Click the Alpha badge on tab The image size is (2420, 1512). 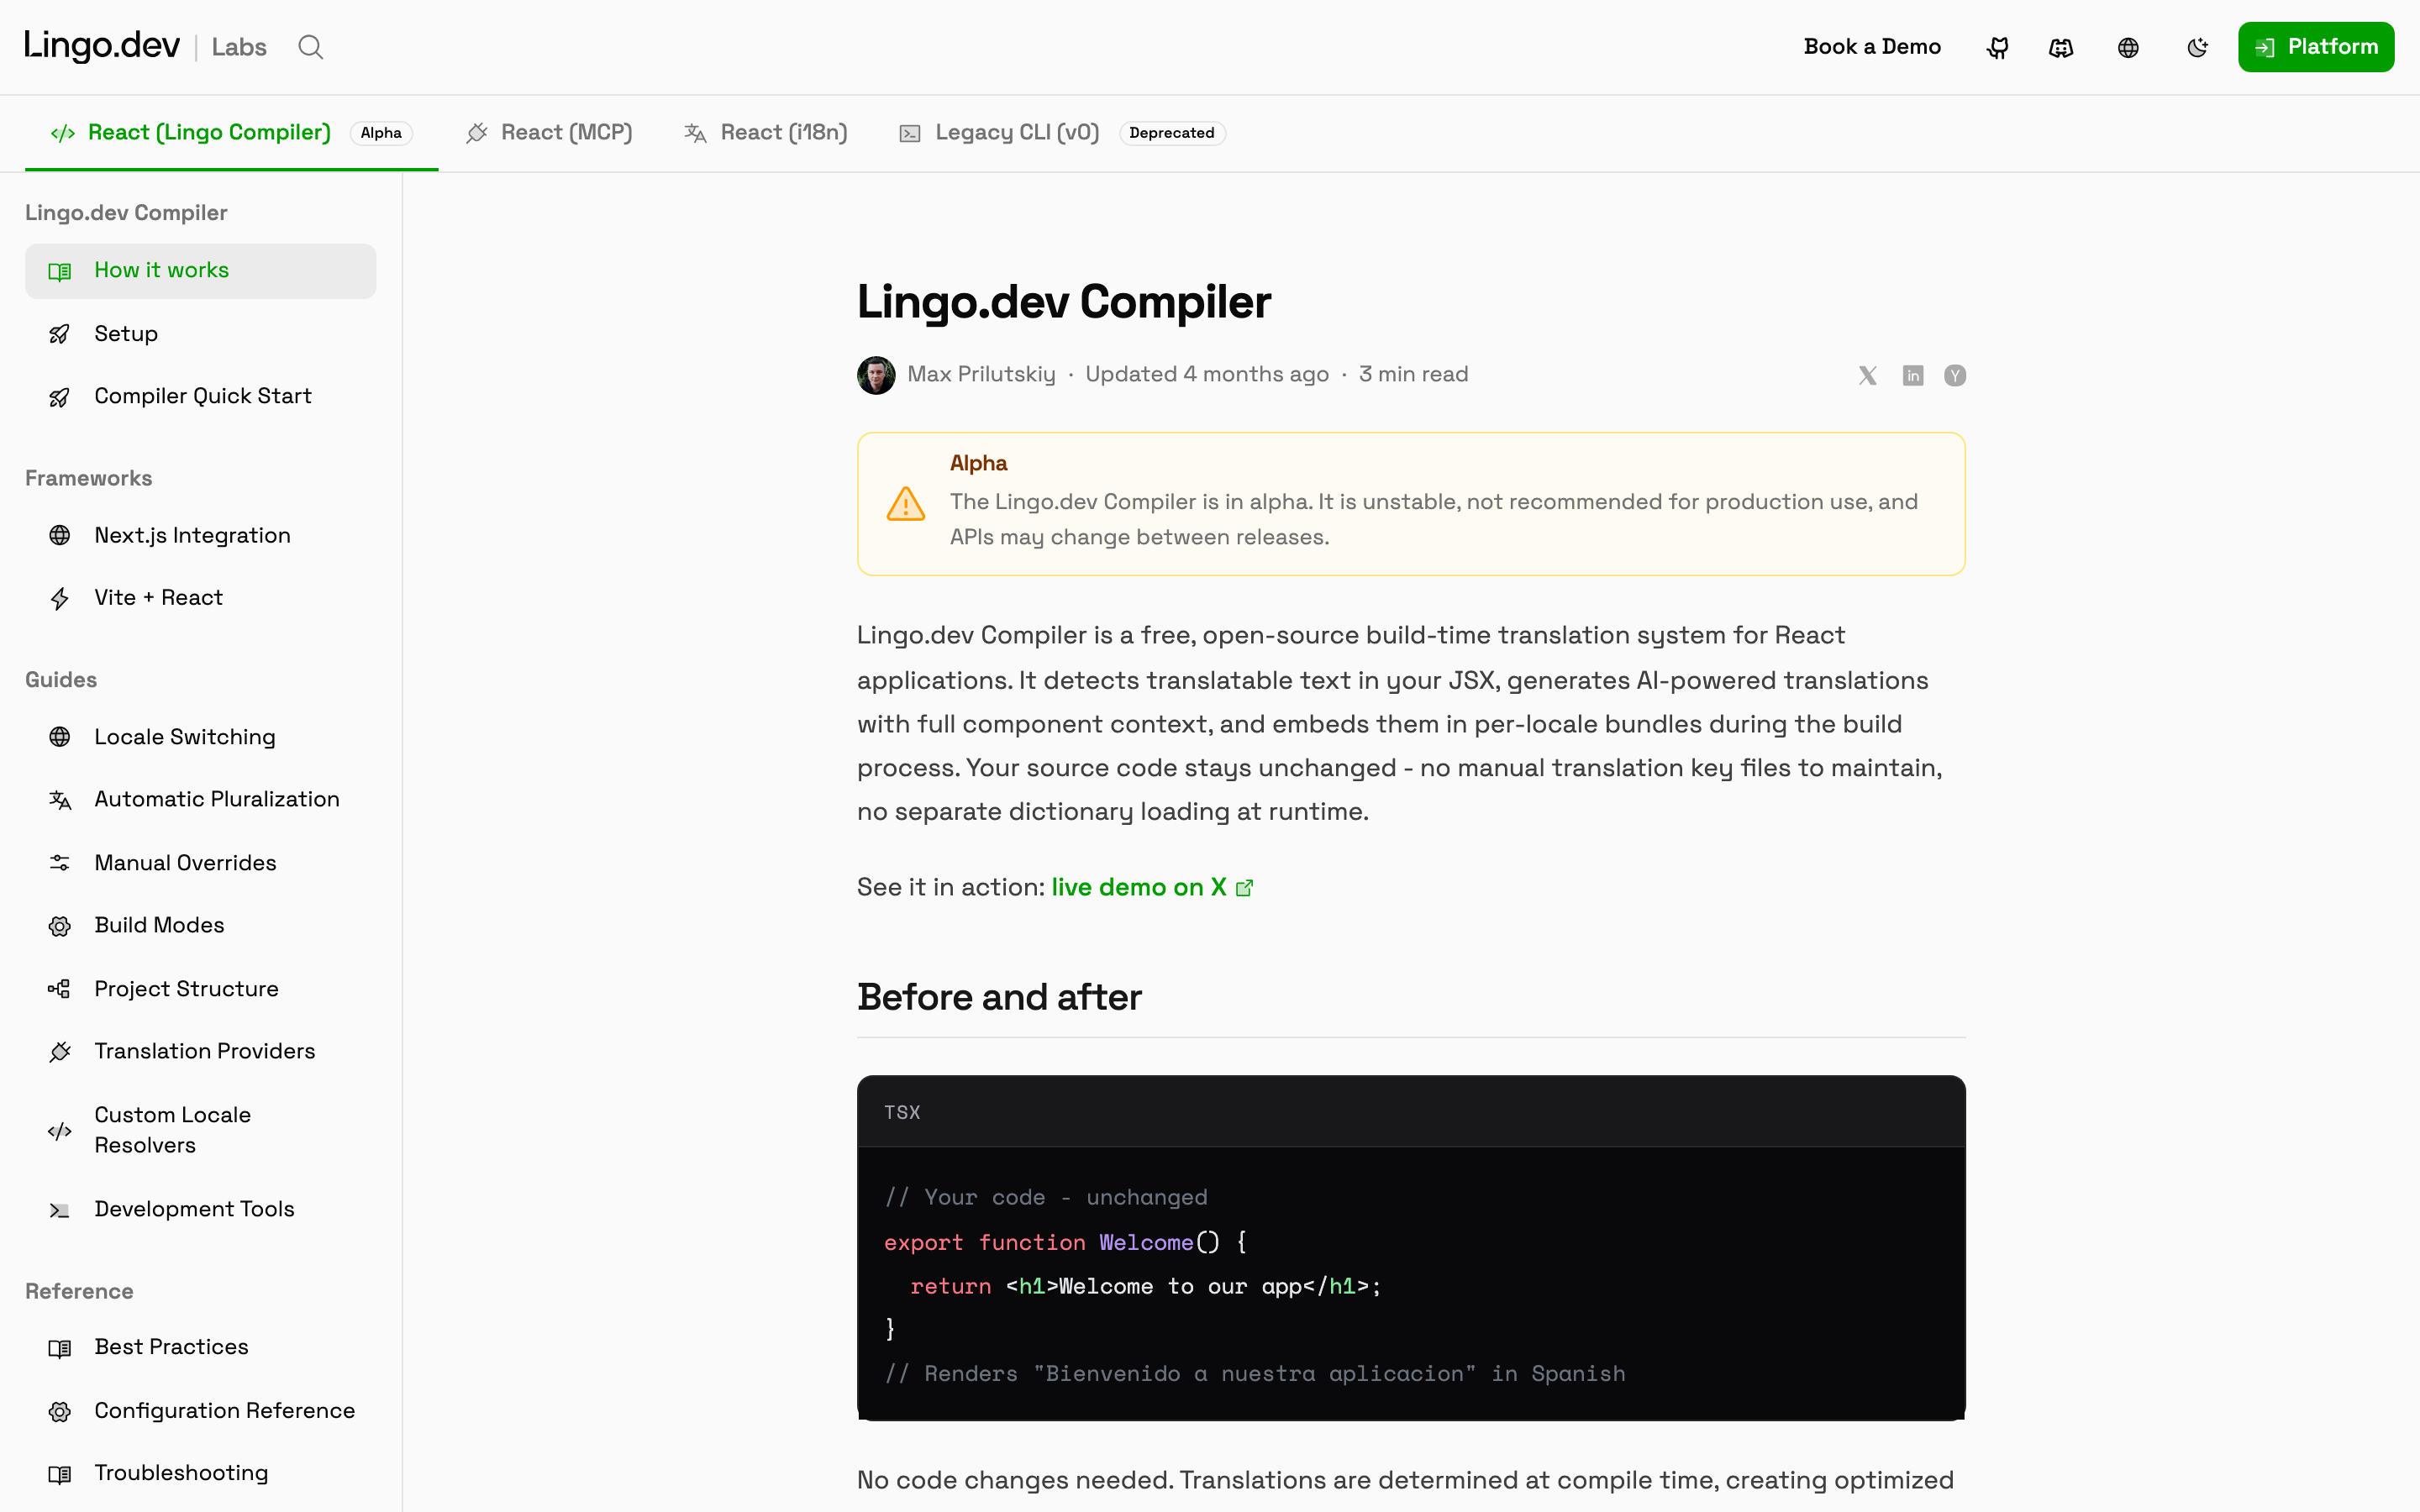[381, 133]
